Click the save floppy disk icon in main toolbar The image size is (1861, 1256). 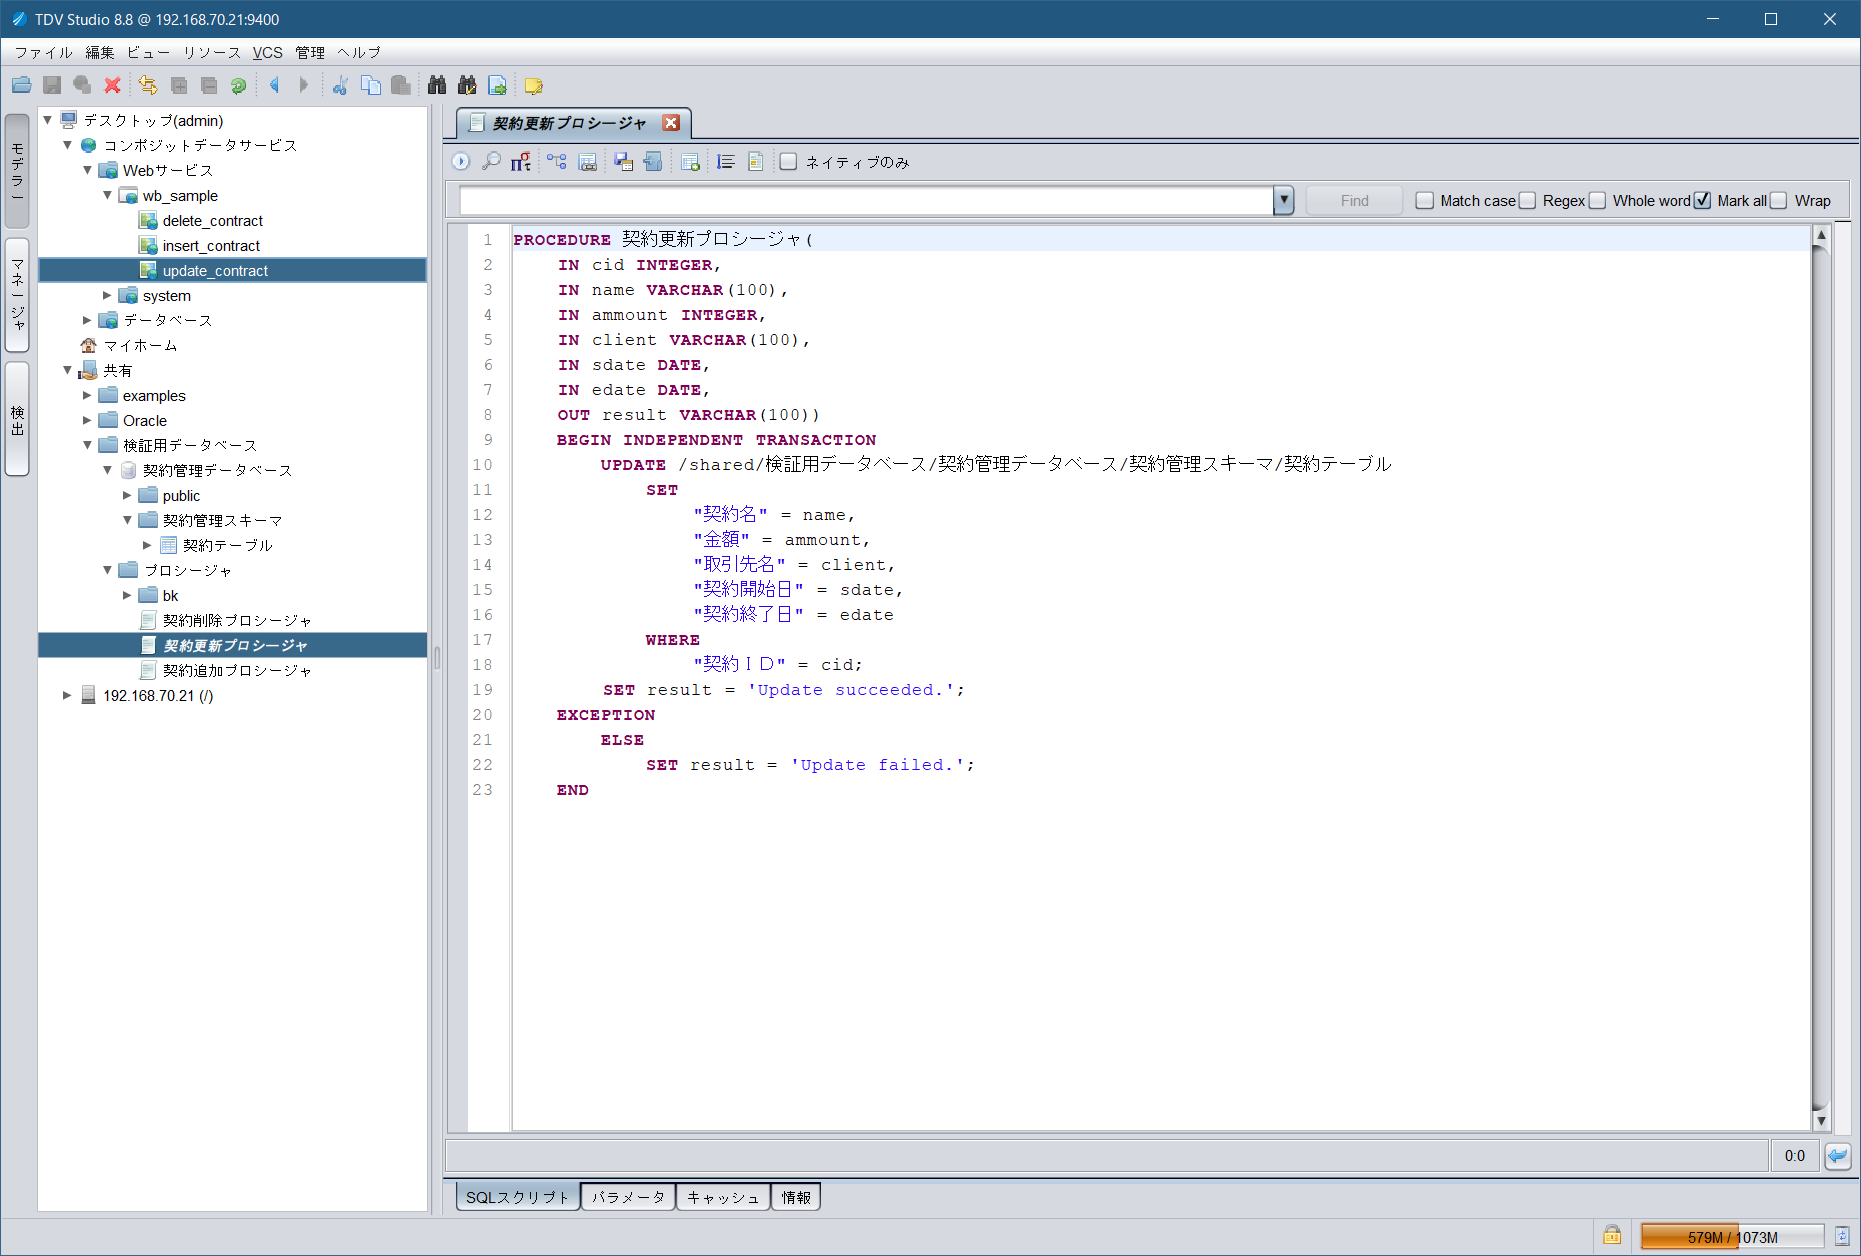[52, 86]
